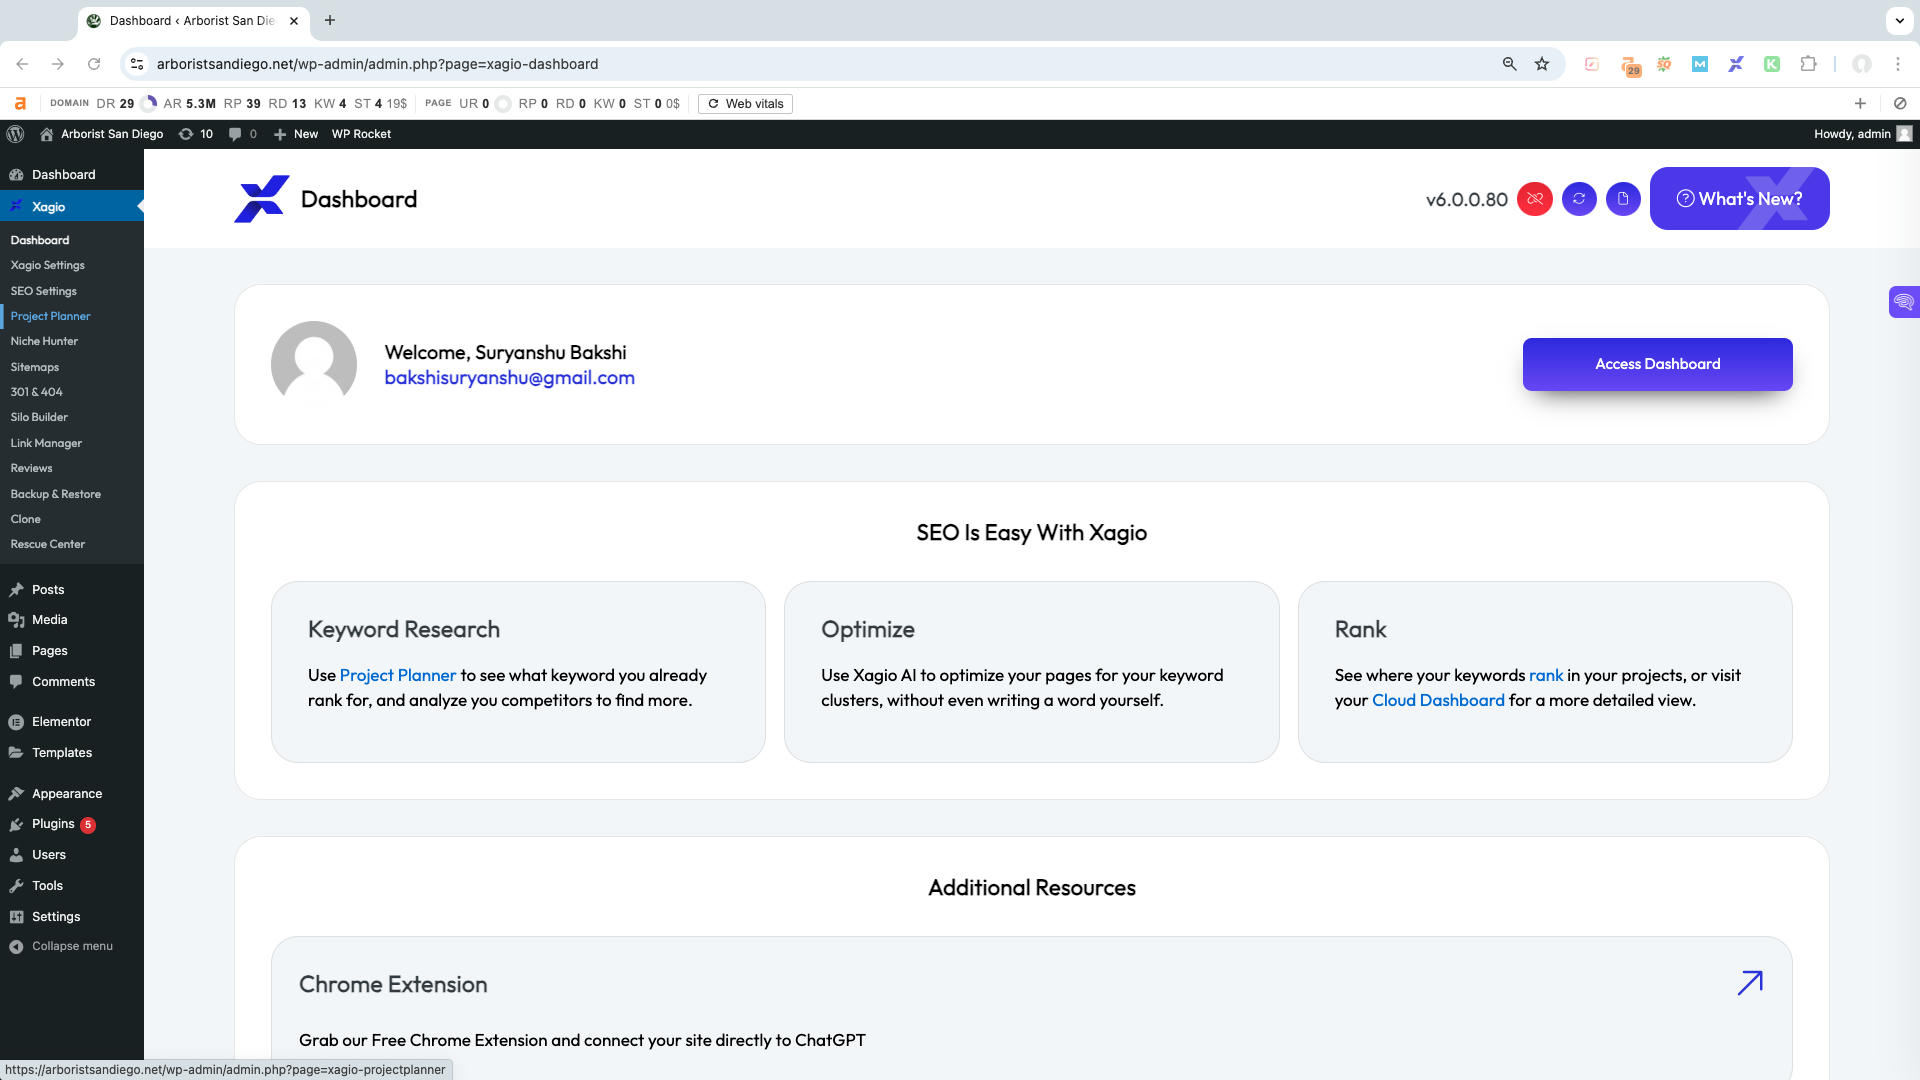Click the updates icon showing 10

(x=195, y=134)
